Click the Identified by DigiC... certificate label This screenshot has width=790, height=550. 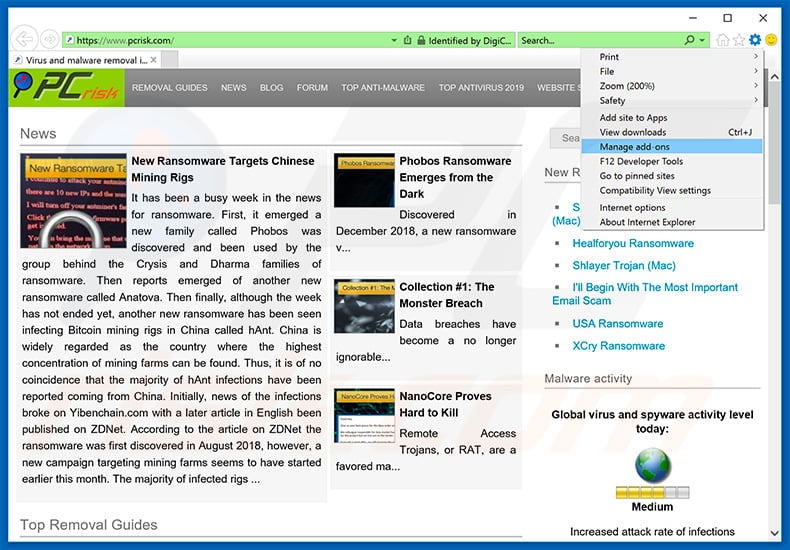coord(470,41)
